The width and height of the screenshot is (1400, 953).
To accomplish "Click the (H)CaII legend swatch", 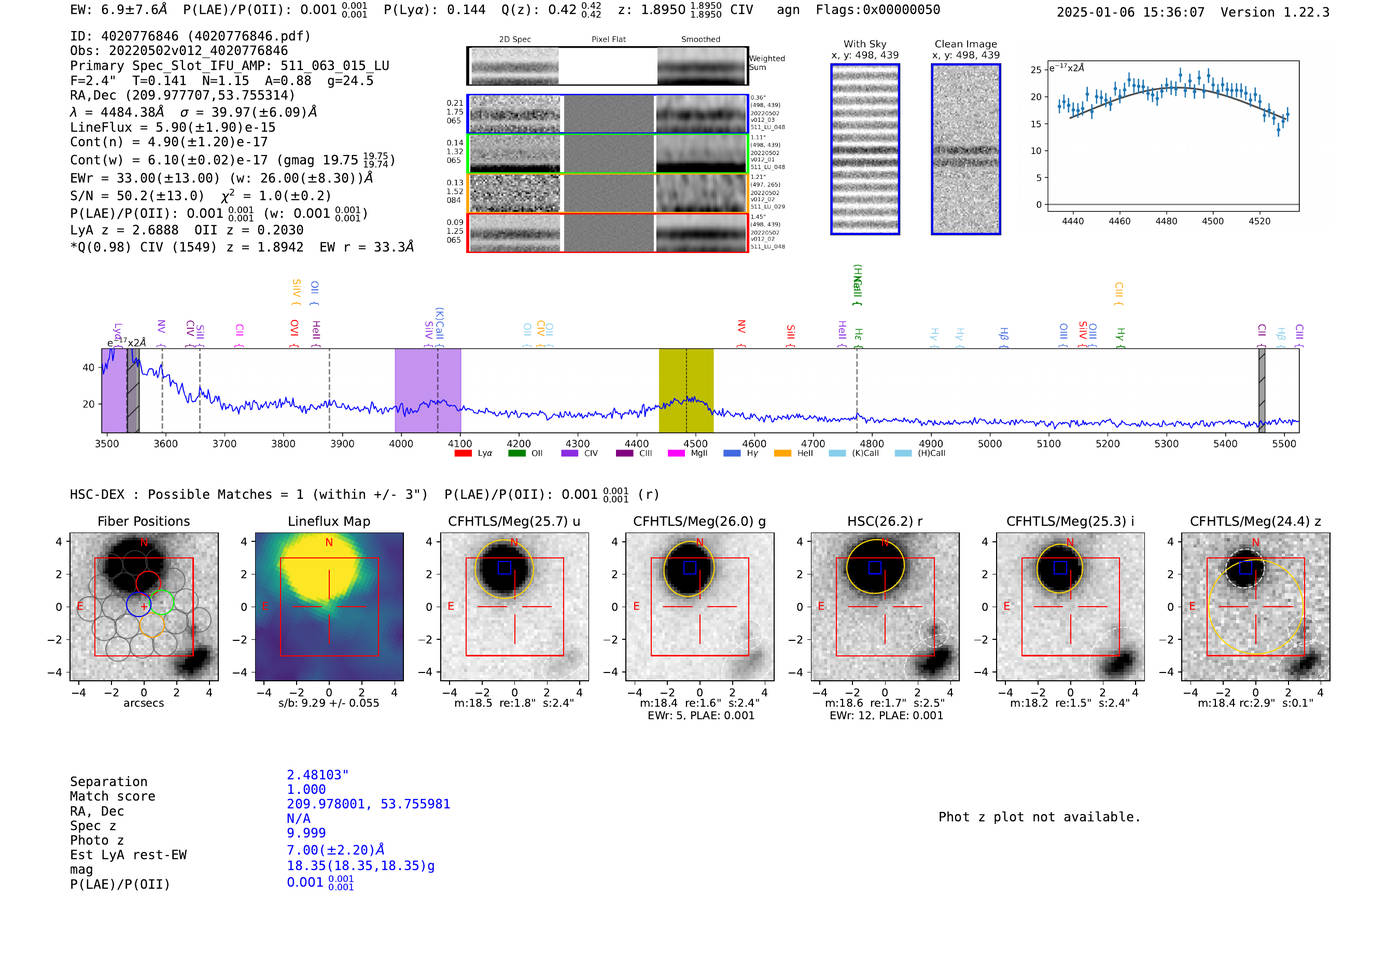I will click(x=903, y=454).
